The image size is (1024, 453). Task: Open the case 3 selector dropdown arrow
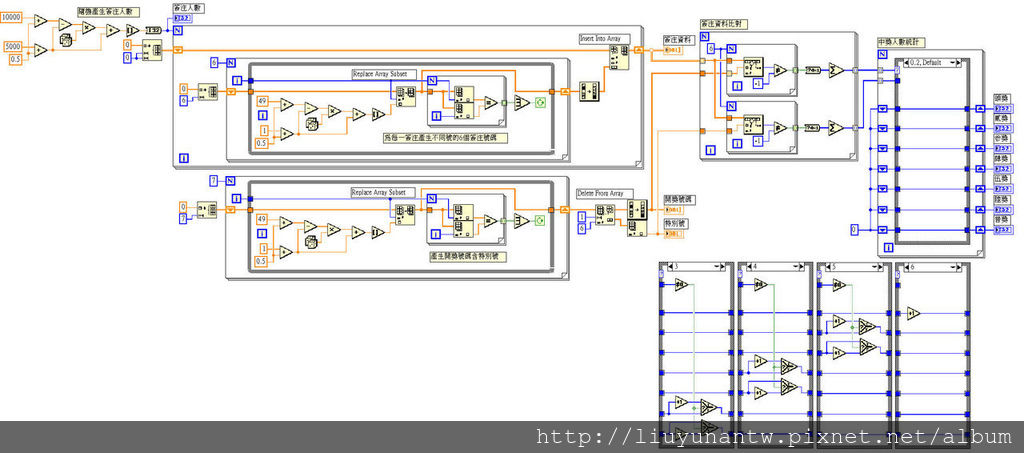coord(716,266)
